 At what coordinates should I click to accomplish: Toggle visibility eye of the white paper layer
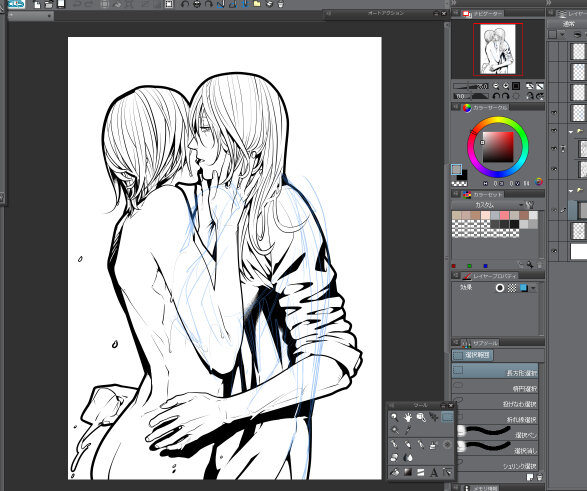click(x=554, y=251)
